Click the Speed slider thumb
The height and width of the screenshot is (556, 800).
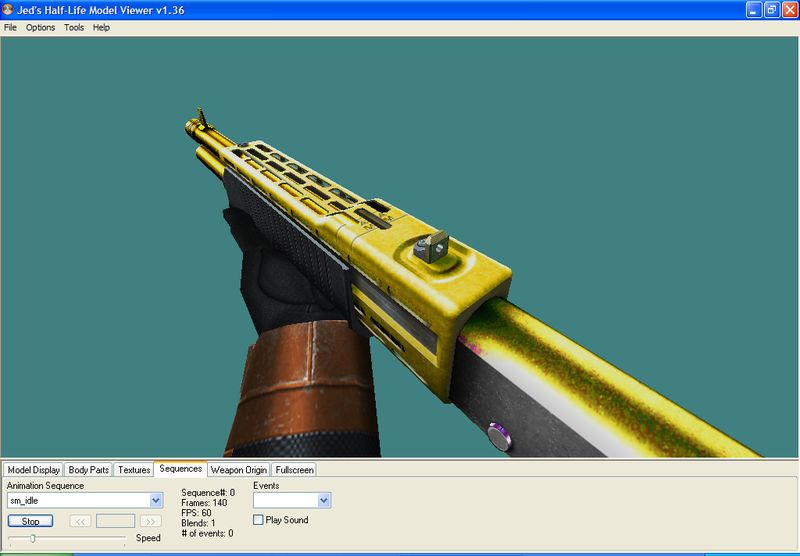coord(33,538)
